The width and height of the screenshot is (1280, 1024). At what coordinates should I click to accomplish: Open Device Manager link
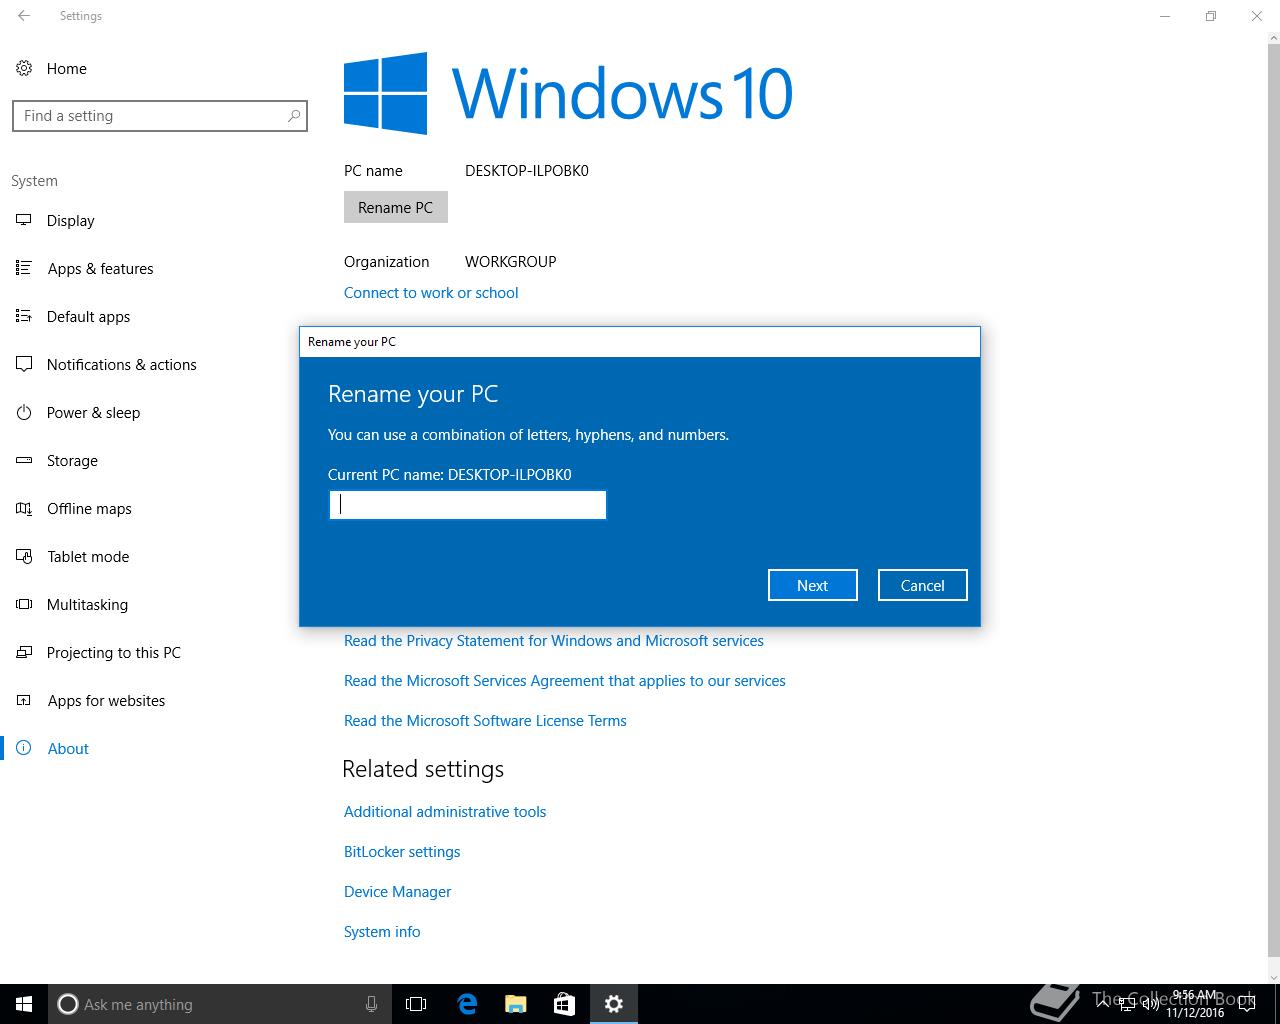[x=398, y=891]
